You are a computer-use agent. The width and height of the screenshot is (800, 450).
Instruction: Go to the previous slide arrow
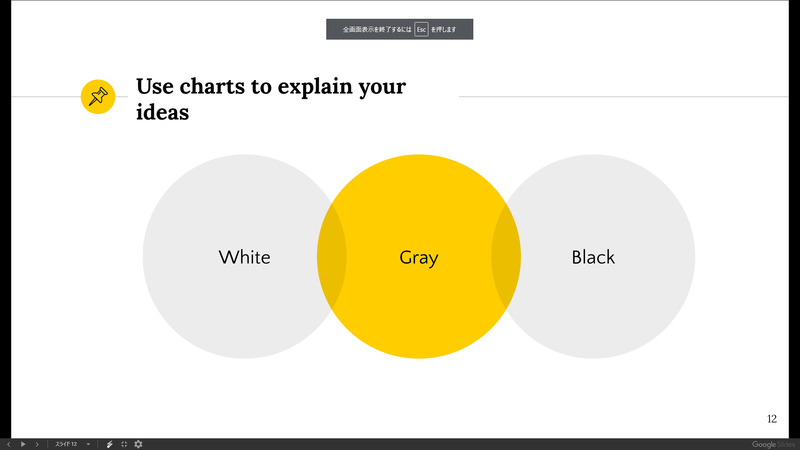tap(9, 444)
